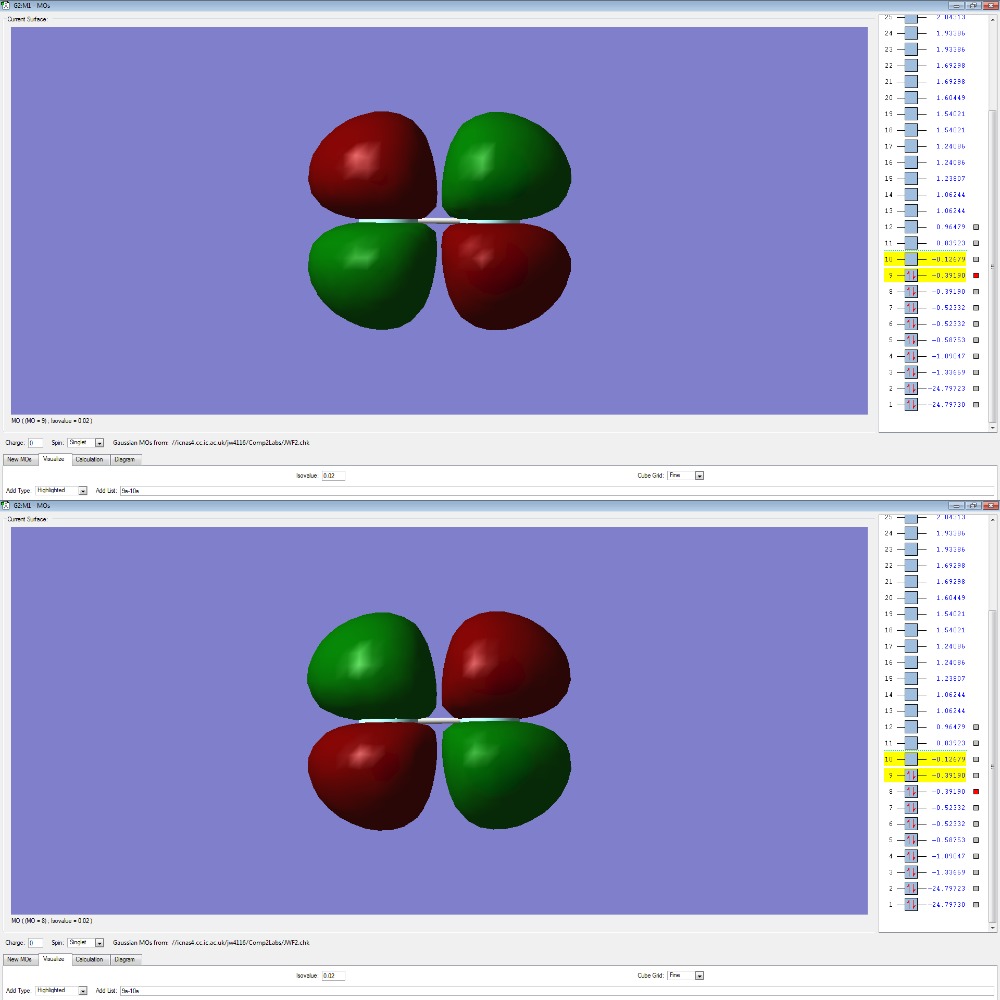Select highlighted orbital 10 box in MO = 8 window

[911, 760]
